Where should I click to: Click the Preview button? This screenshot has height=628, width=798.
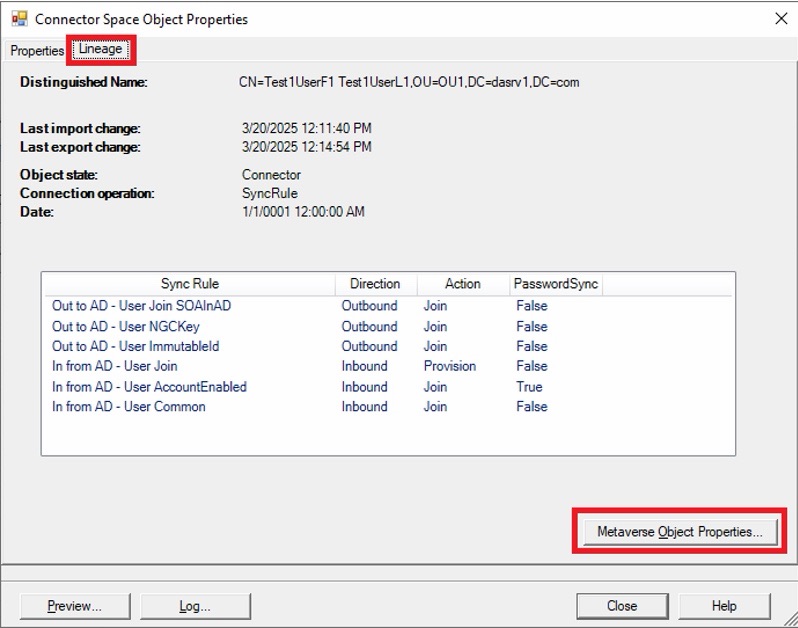(75, 606)
